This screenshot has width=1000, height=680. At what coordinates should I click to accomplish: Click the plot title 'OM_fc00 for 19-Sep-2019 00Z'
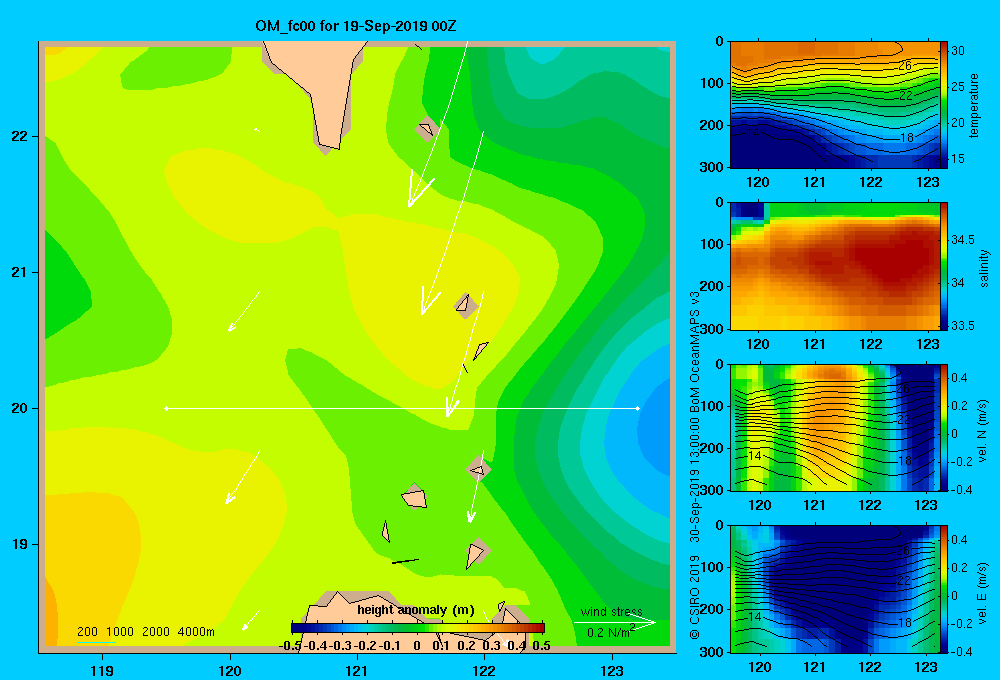355,26
